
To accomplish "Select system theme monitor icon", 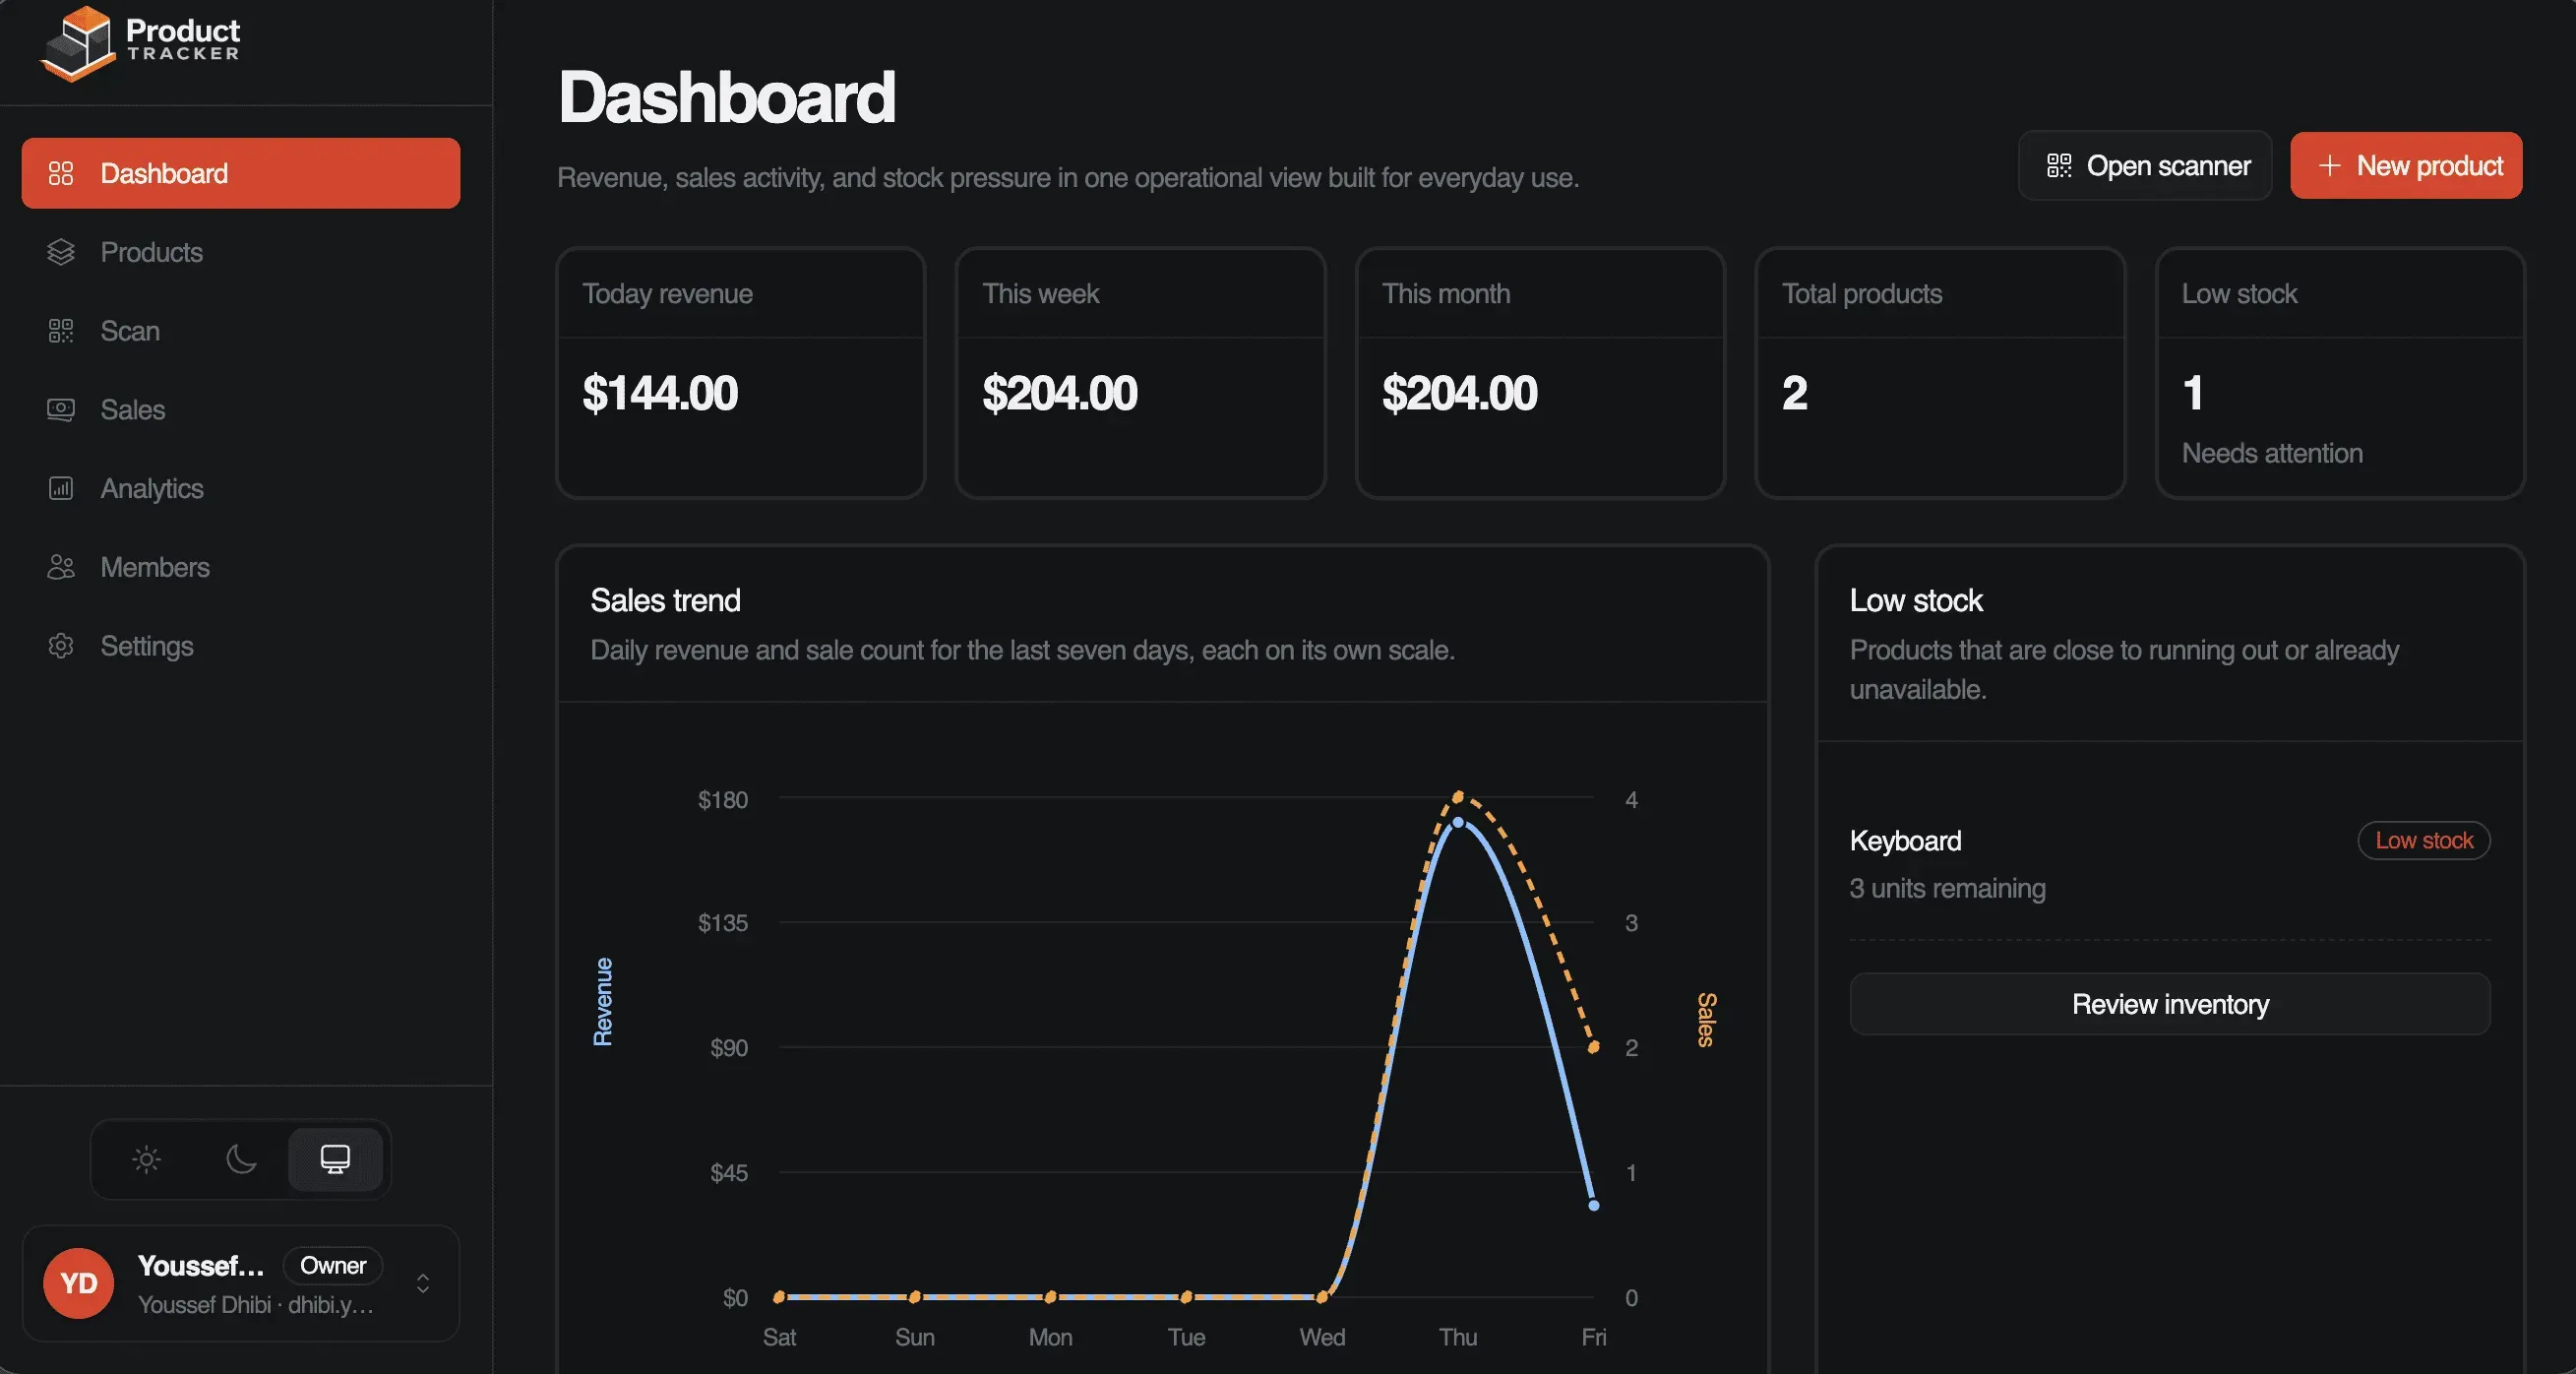I will coord(335,1159).
